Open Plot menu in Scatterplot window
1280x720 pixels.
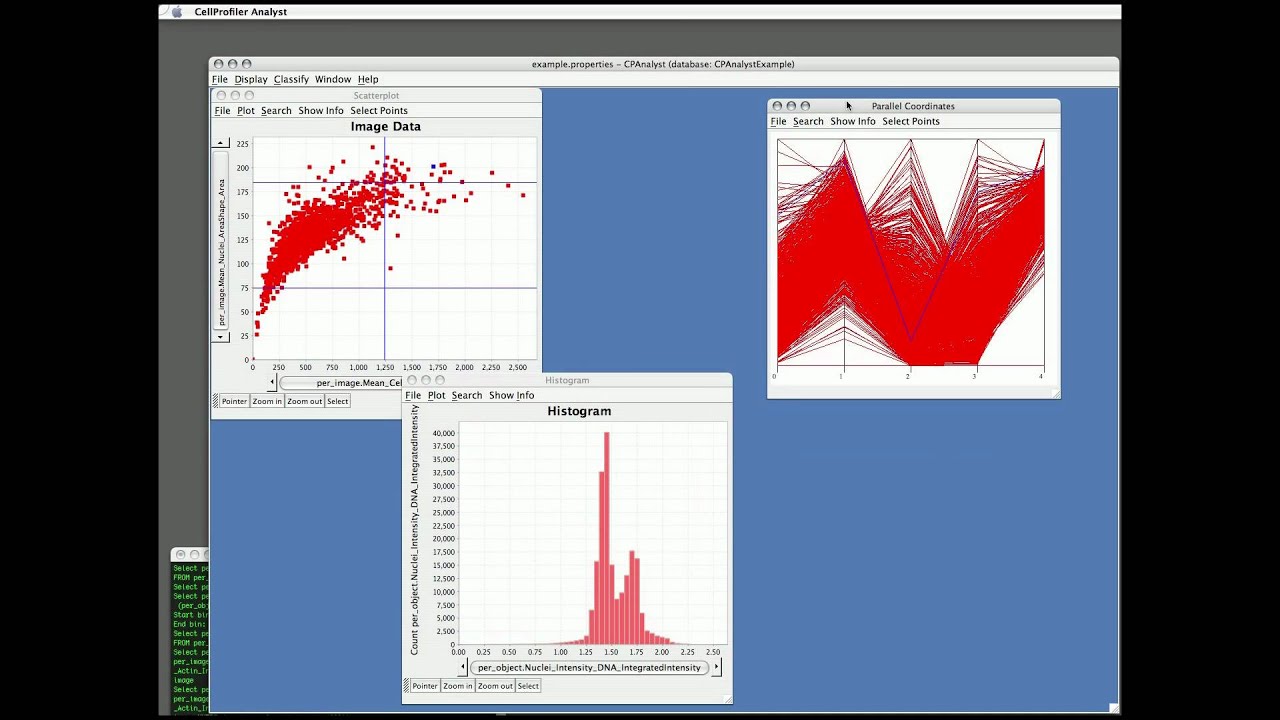[246, 111]
